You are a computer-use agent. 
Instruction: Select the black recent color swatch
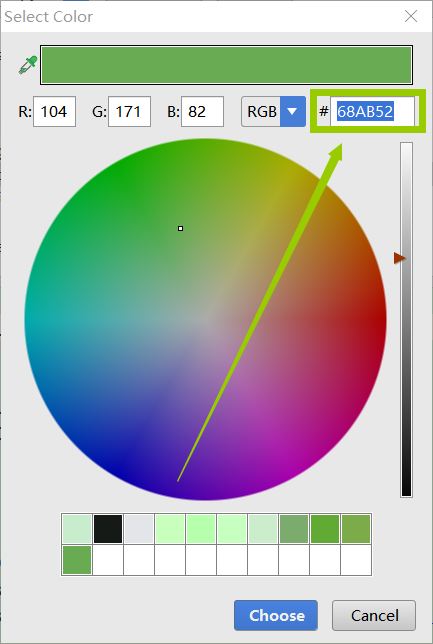click(108, 529)
